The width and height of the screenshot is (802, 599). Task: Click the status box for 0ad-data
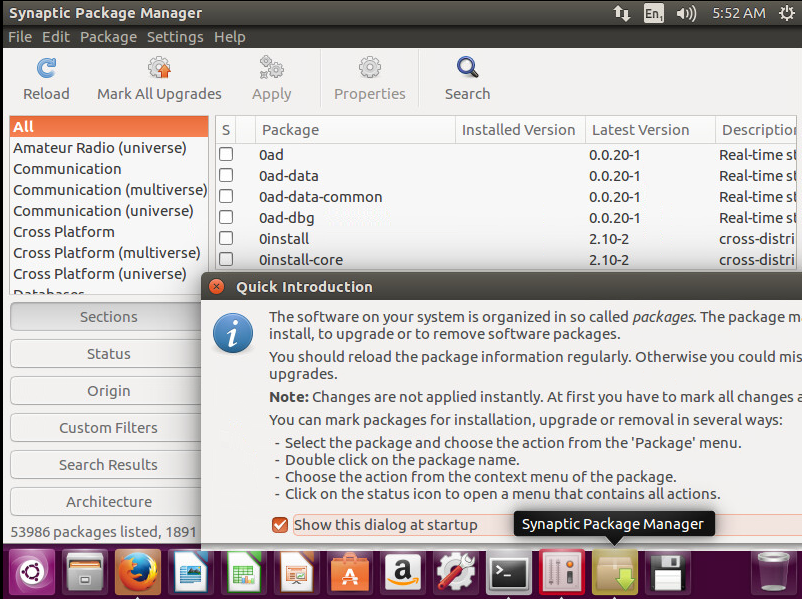click(226, 175)
